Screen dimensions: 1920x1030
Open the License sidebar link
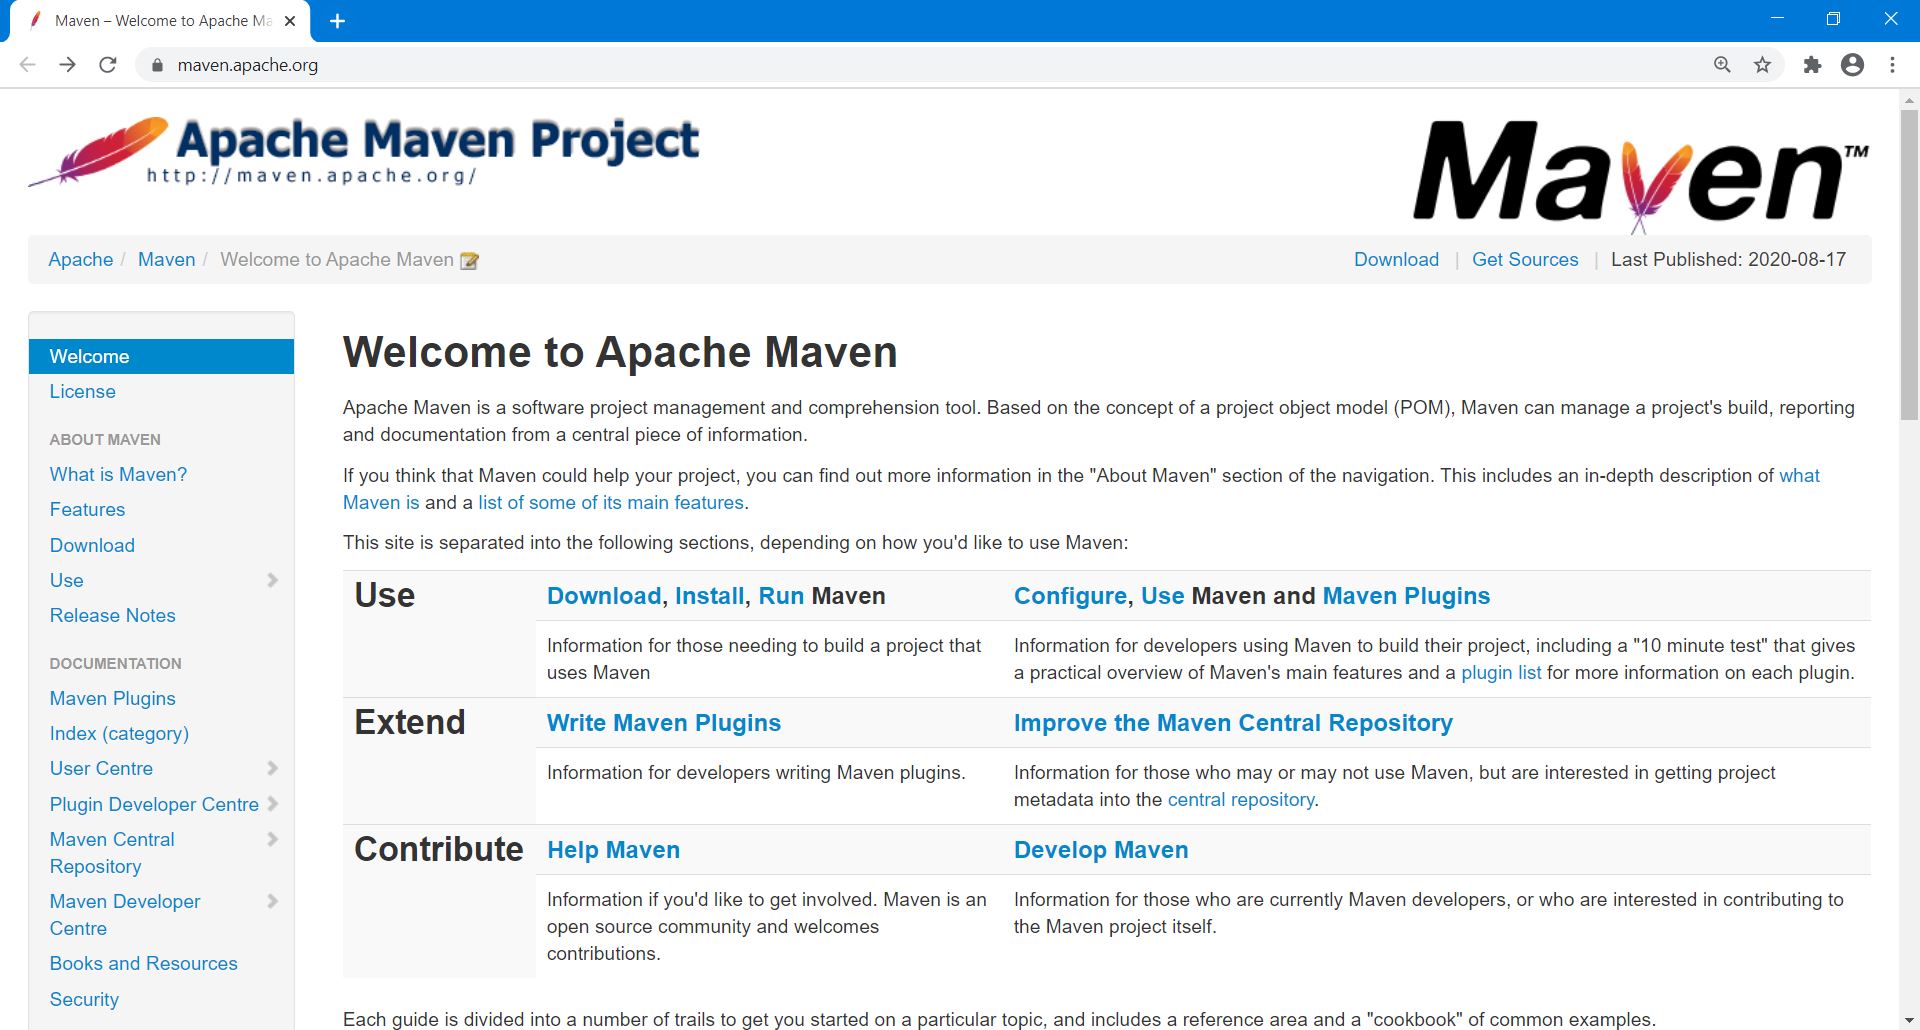pyautogui.click(x=83, y=392)
